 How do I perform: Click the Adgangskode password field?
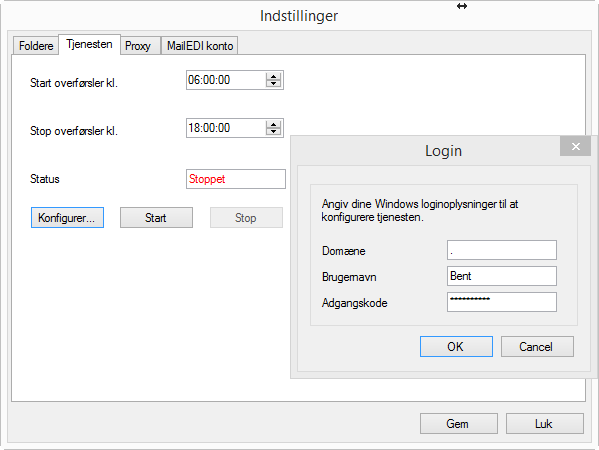click(502, 302)
